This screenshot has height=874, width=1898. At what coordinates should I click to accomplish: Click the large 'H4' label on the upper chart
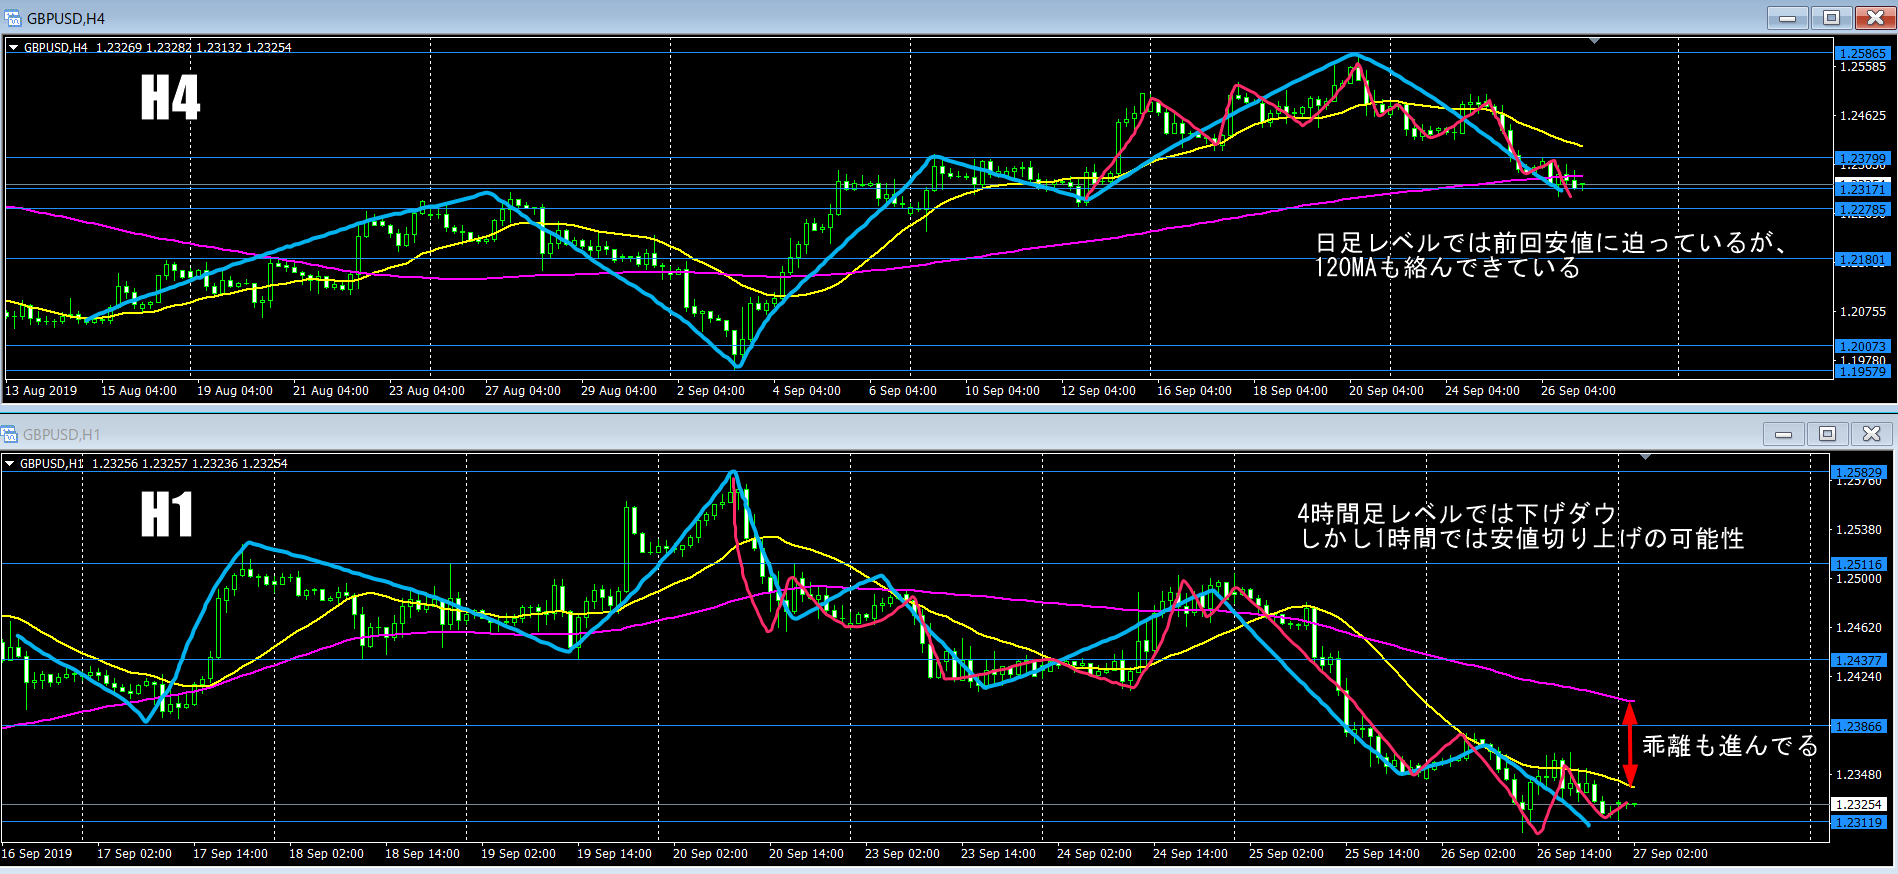click(x=170, y=99)
